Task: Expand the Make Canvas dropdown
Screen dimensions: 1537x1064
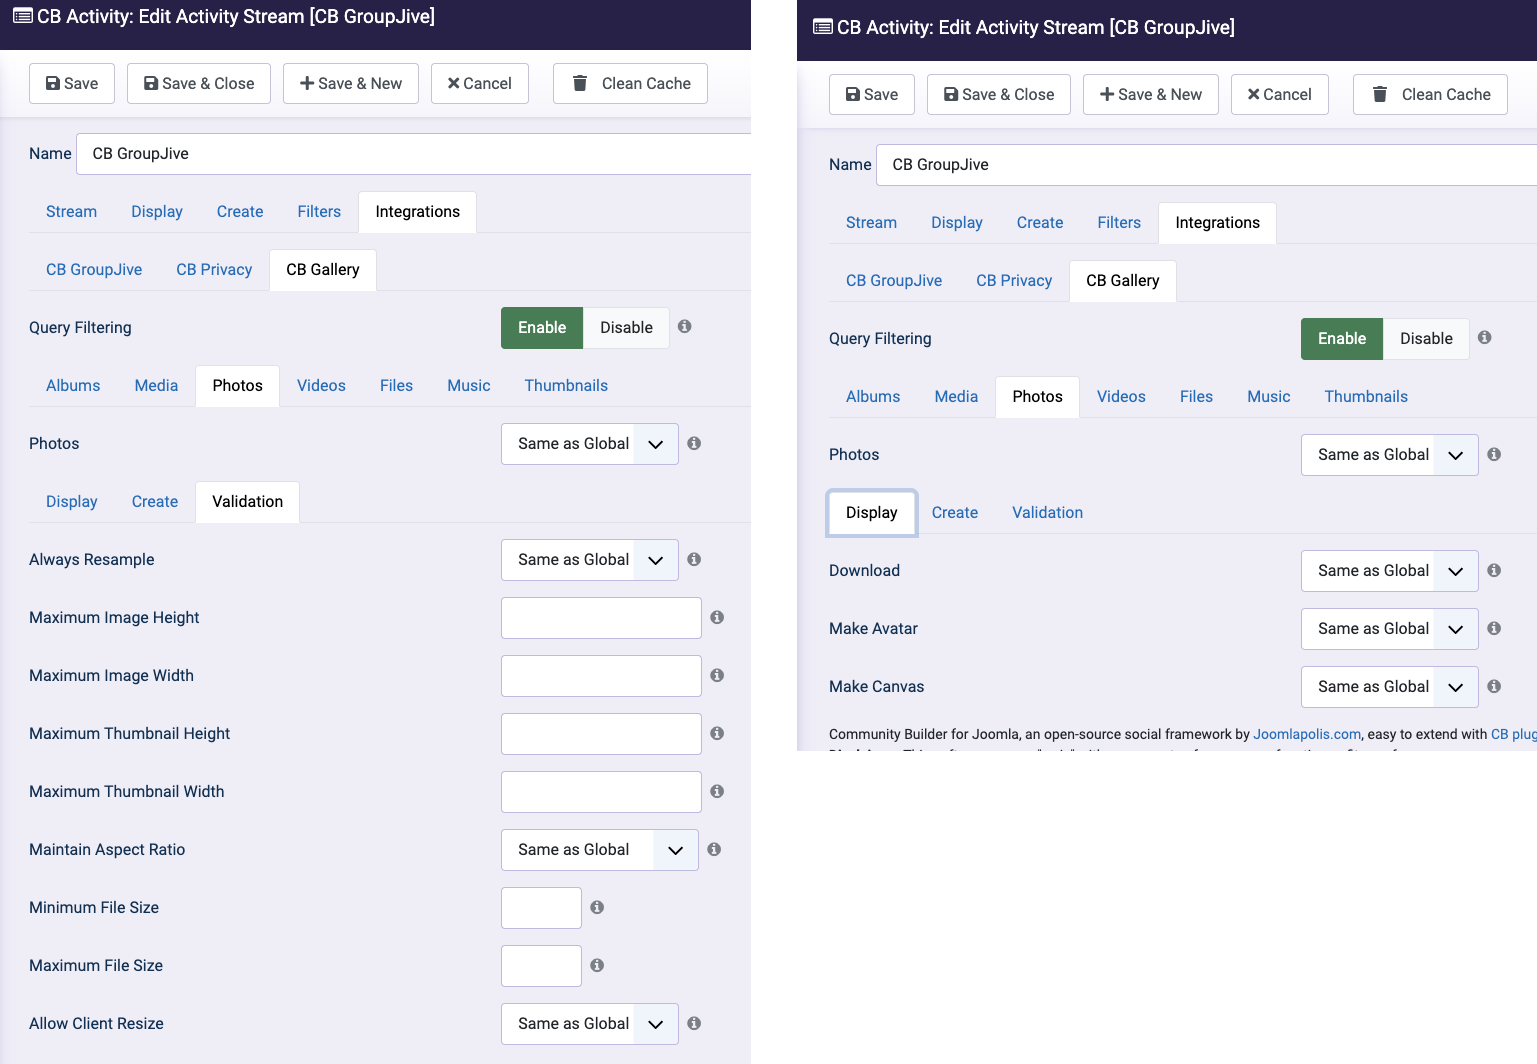Action: click(1389, 687)
